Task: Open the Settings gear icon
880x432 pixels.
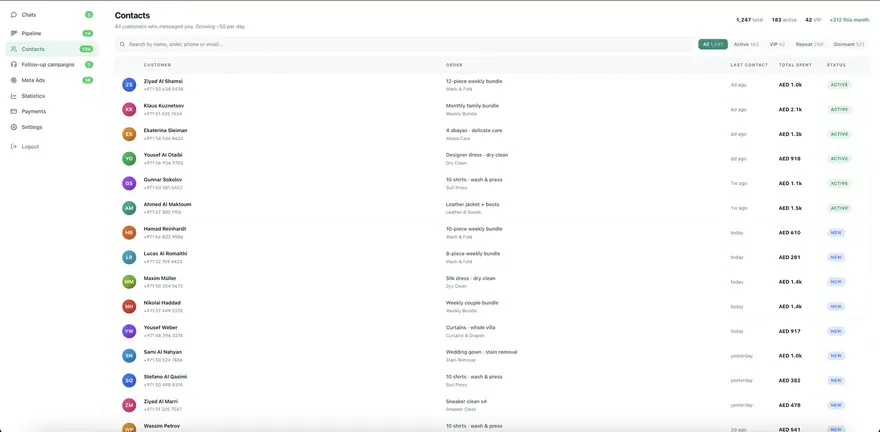Action: point(14,127)
